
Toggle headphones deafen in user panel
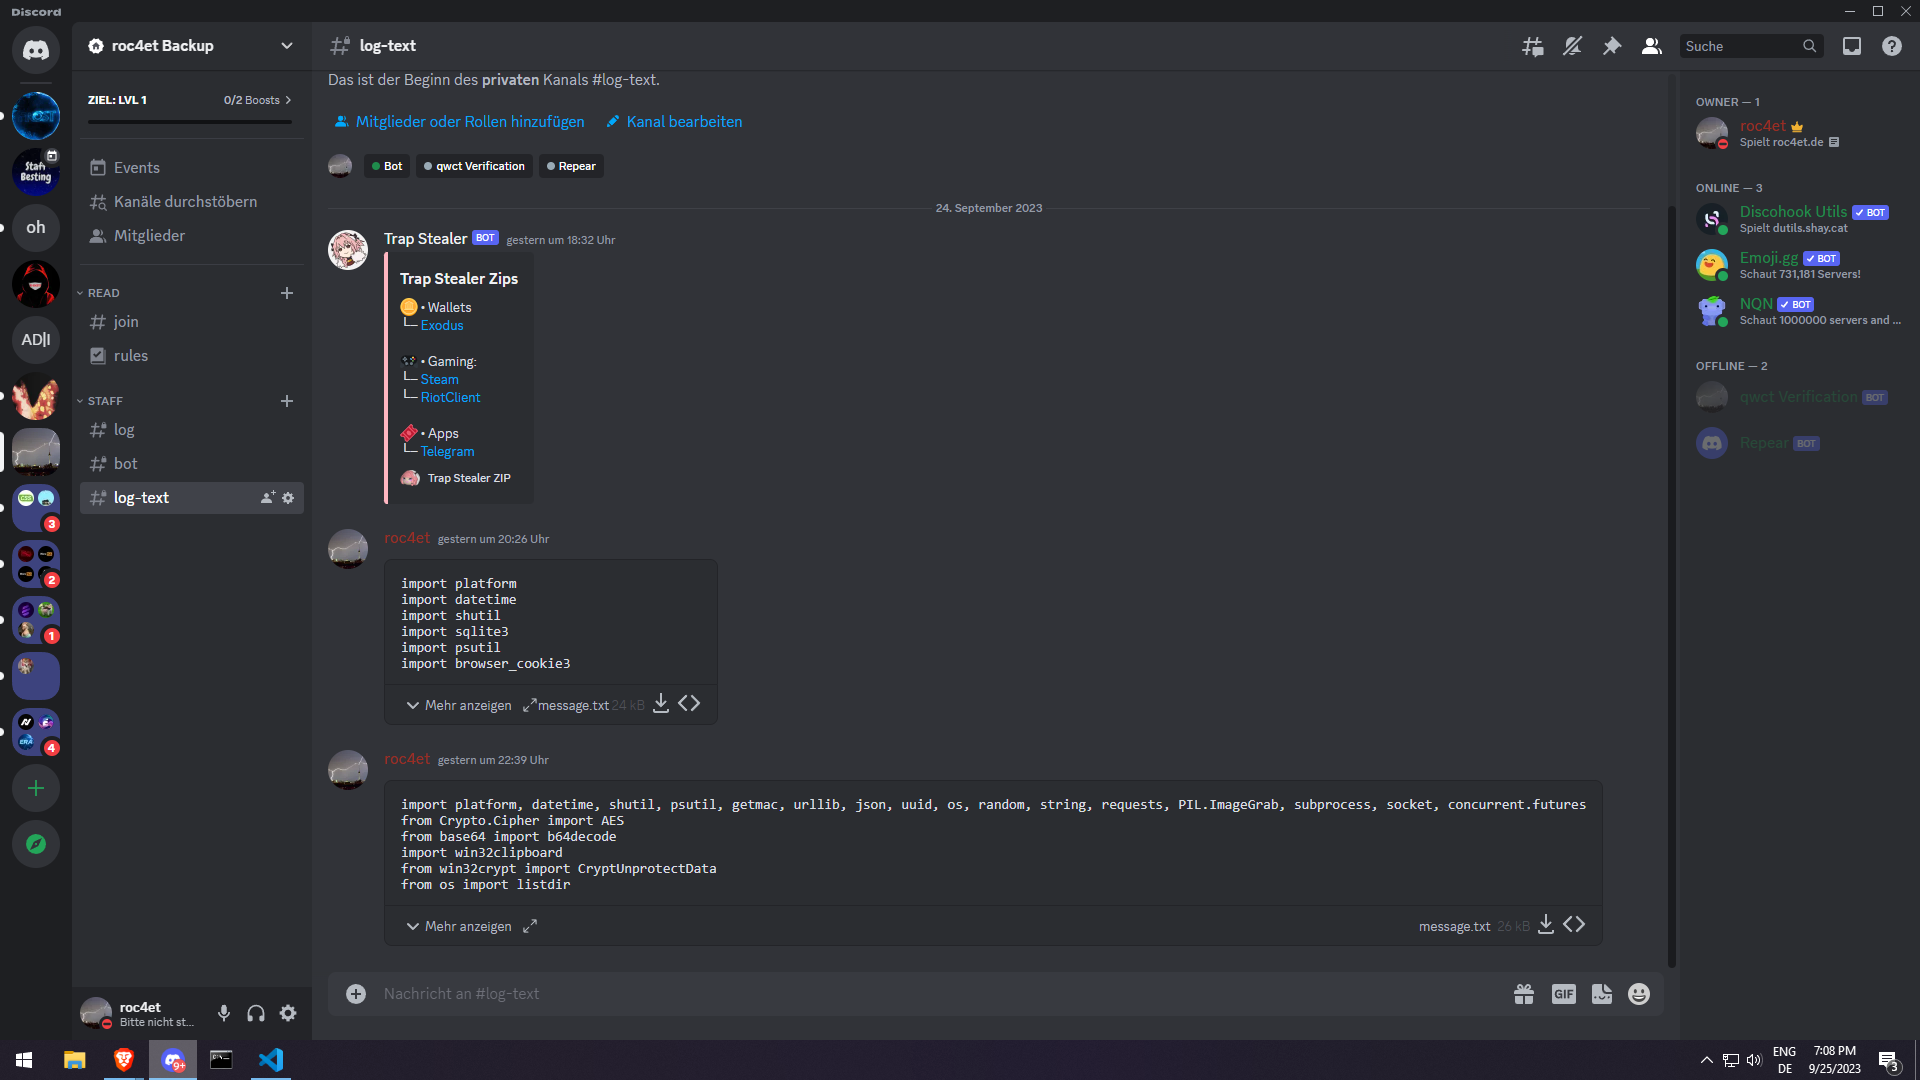tap(256, 1013)
